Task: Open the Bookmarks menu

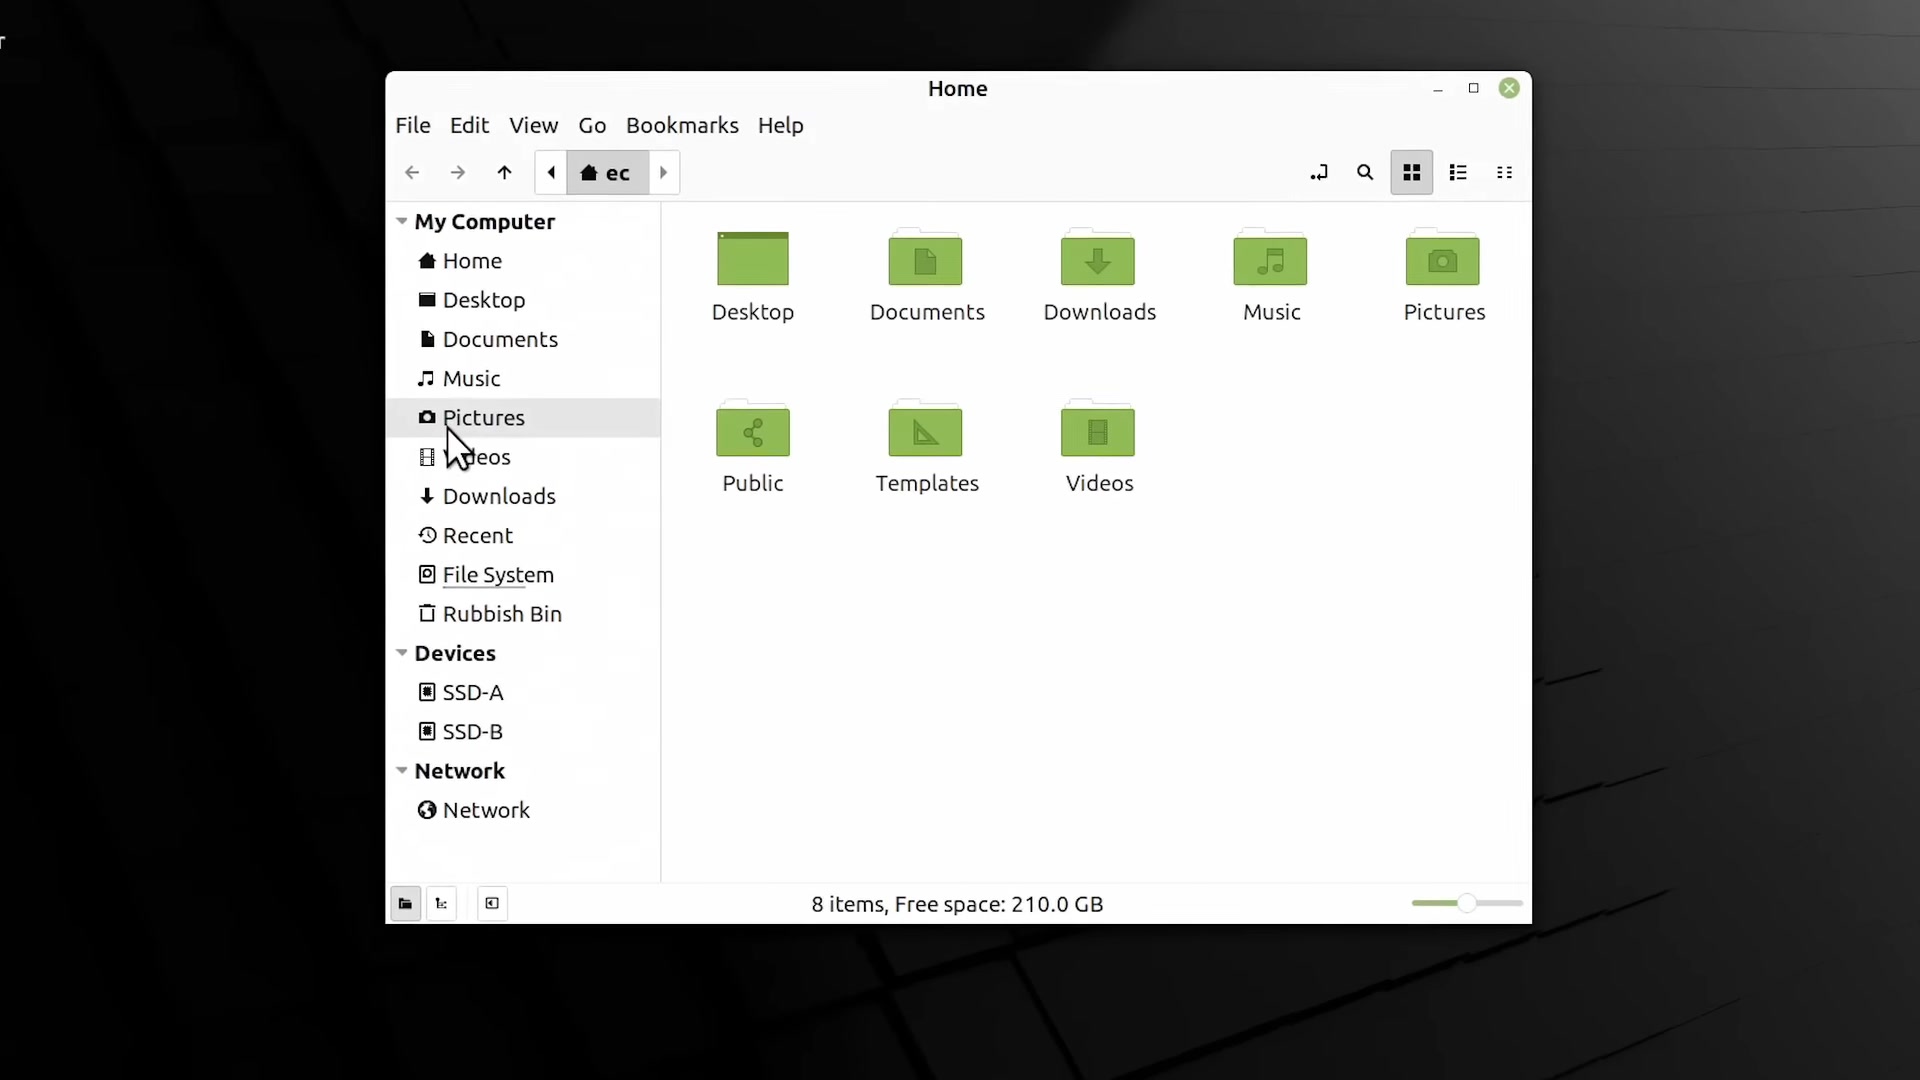Action: pos(682,126)
